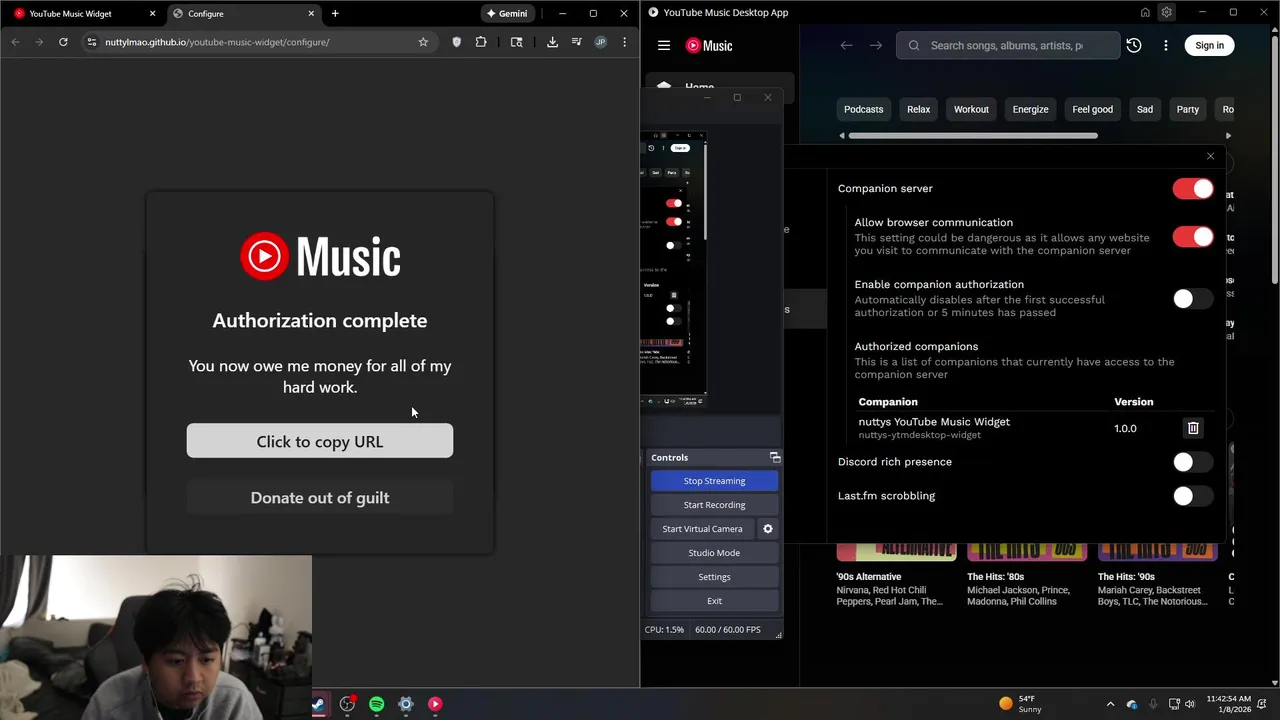Click the mood chips horizontal scrollbar

click(973, 135)
